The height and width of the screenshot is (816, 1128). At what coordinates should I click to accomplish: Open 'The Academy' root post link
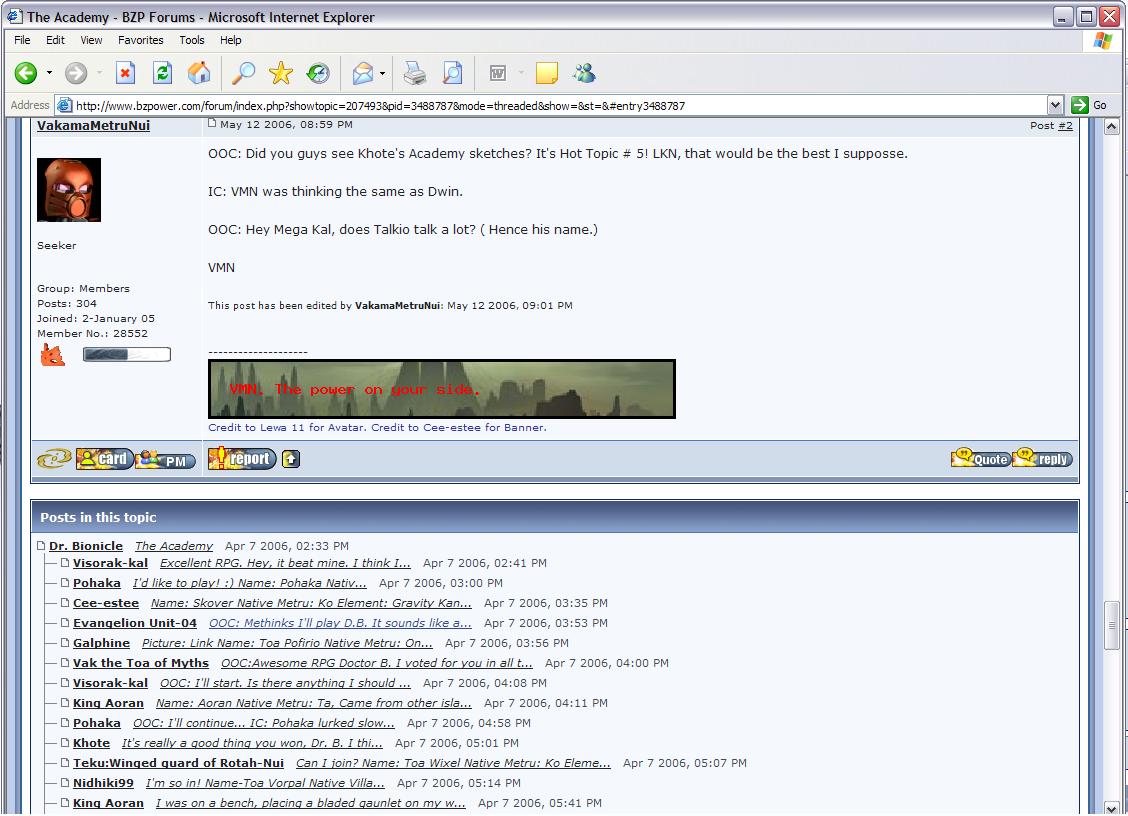(173, 546)
